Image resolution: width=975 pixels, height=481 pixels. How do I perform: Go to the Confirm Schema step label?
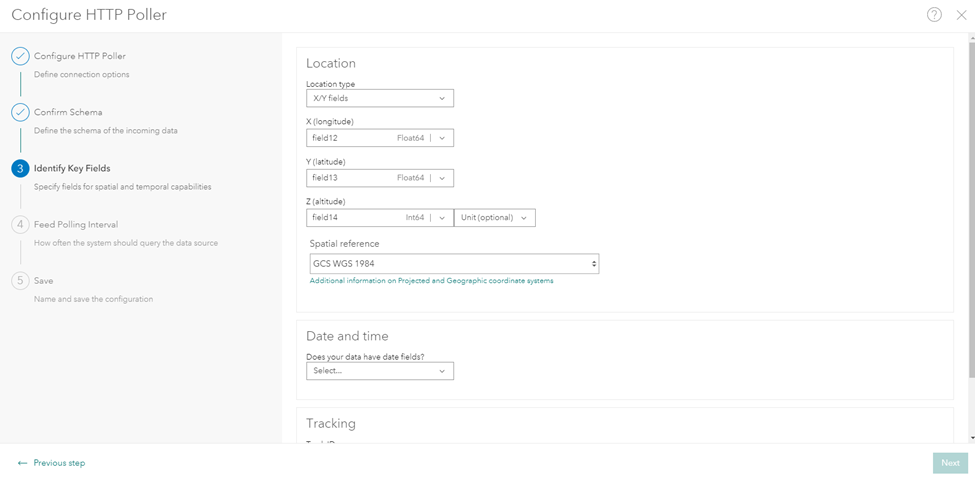(68, 112)
